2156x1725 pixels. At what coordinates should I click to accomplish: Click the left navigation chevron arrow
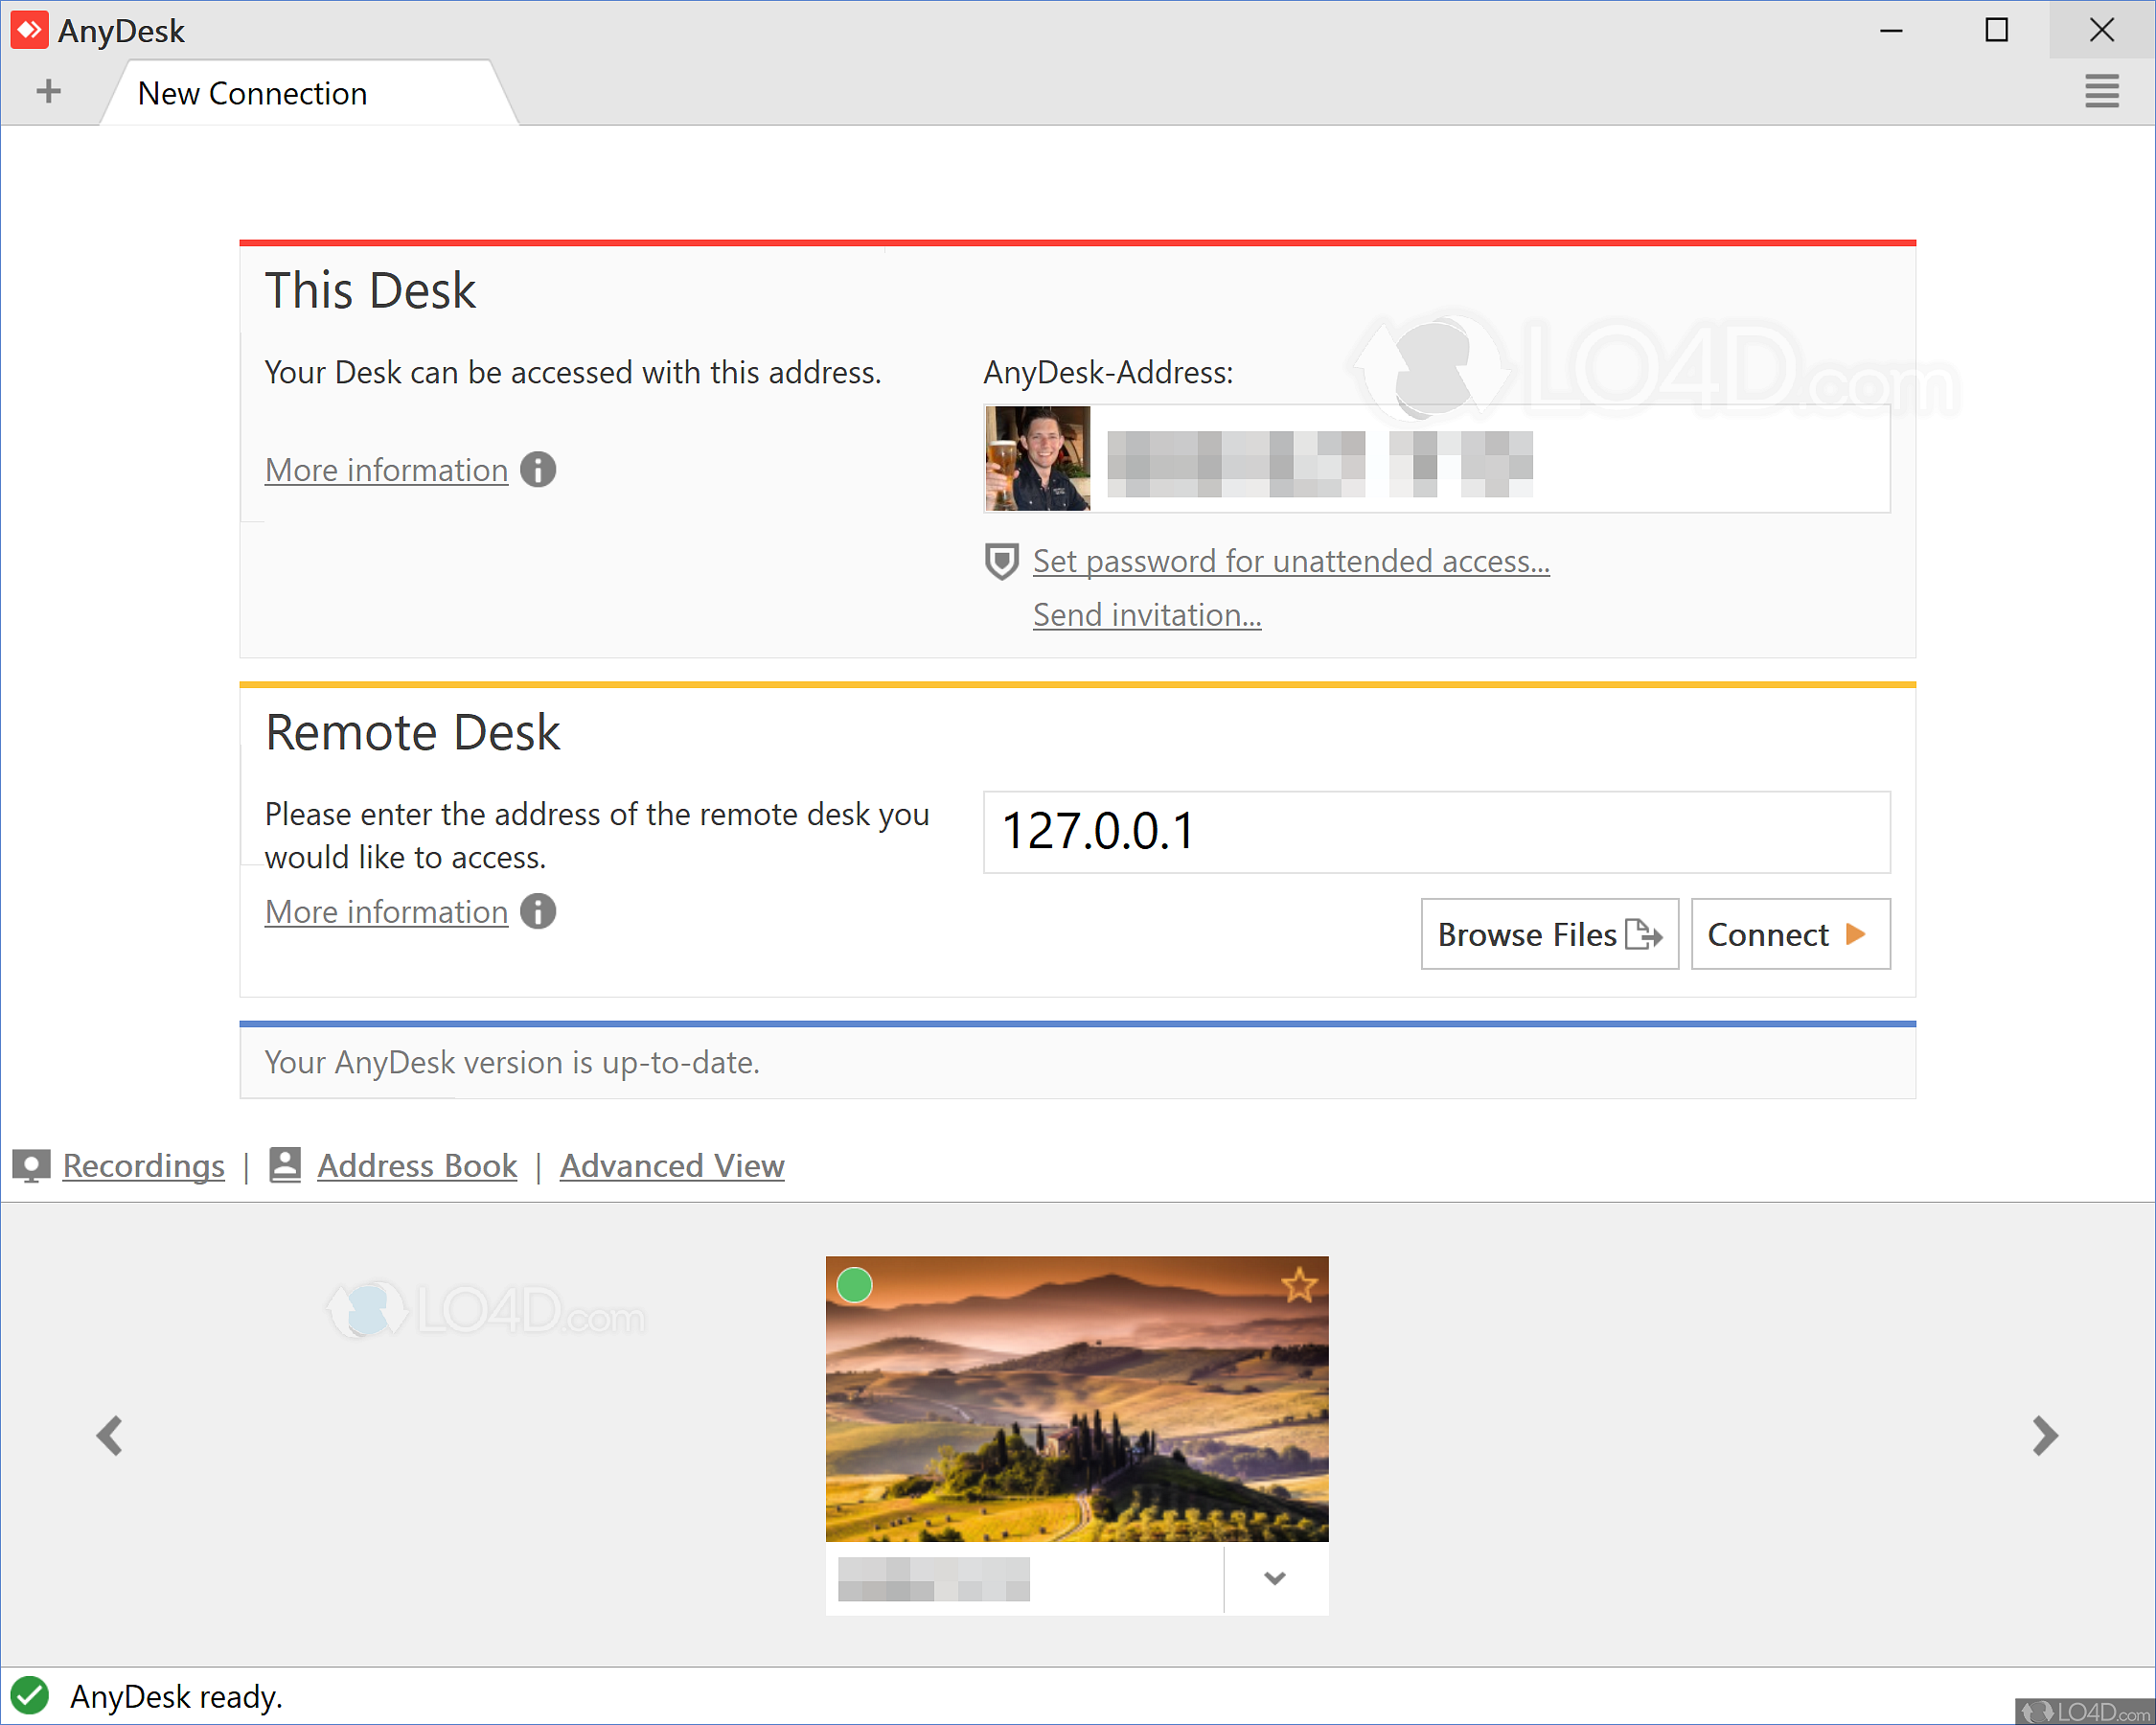[x=109, y=1435]
